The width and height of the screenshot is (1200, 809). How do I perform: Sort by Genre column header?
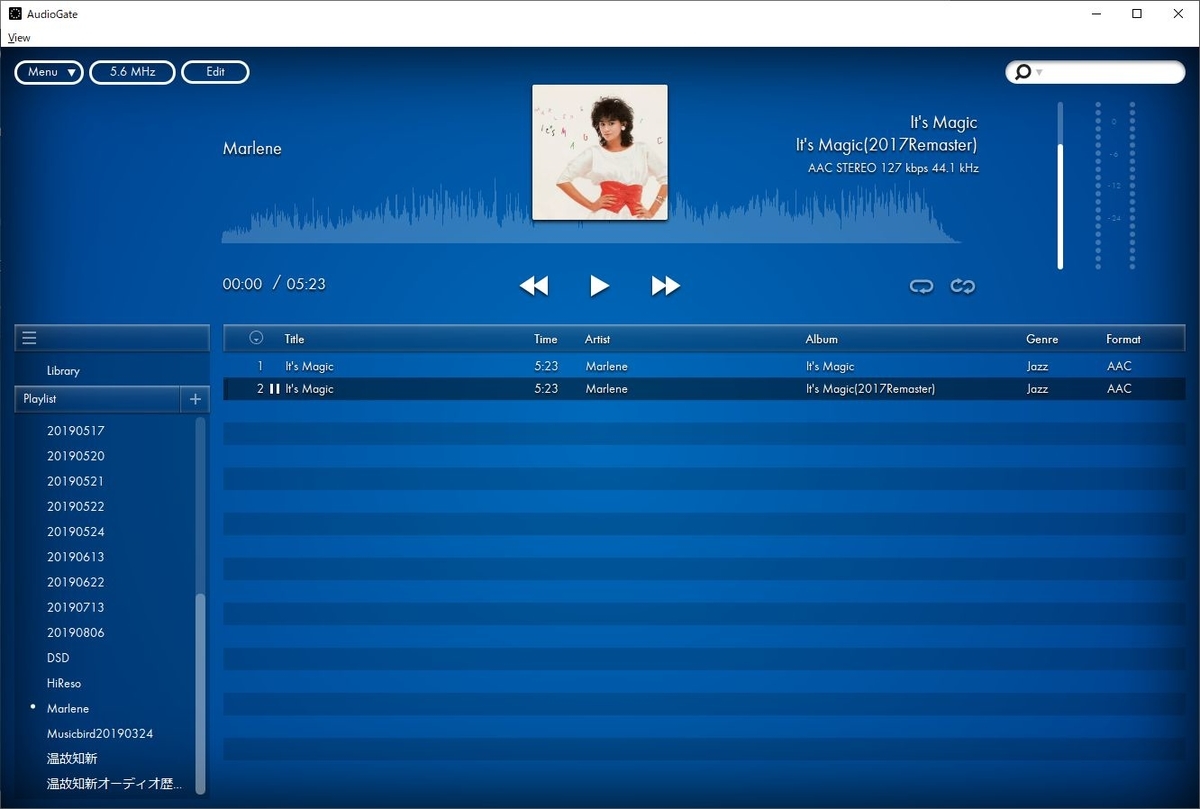coord(1042,339)
